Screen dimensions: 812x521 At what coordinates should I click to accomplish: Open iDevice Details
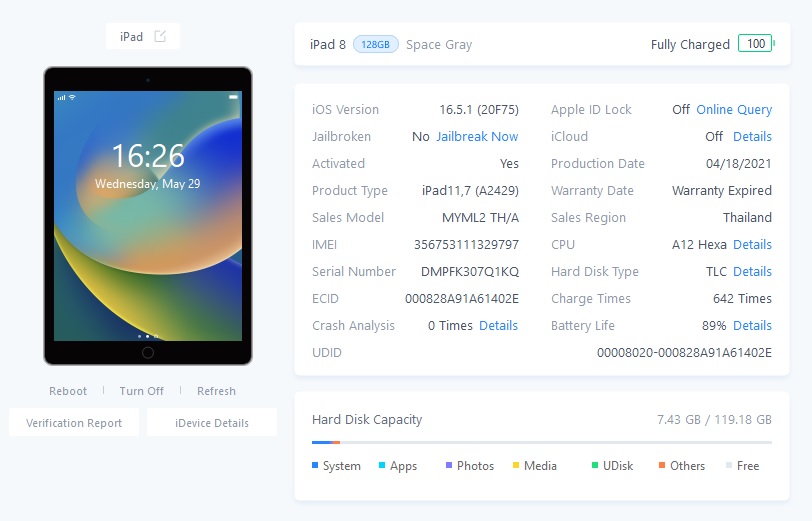212,423
